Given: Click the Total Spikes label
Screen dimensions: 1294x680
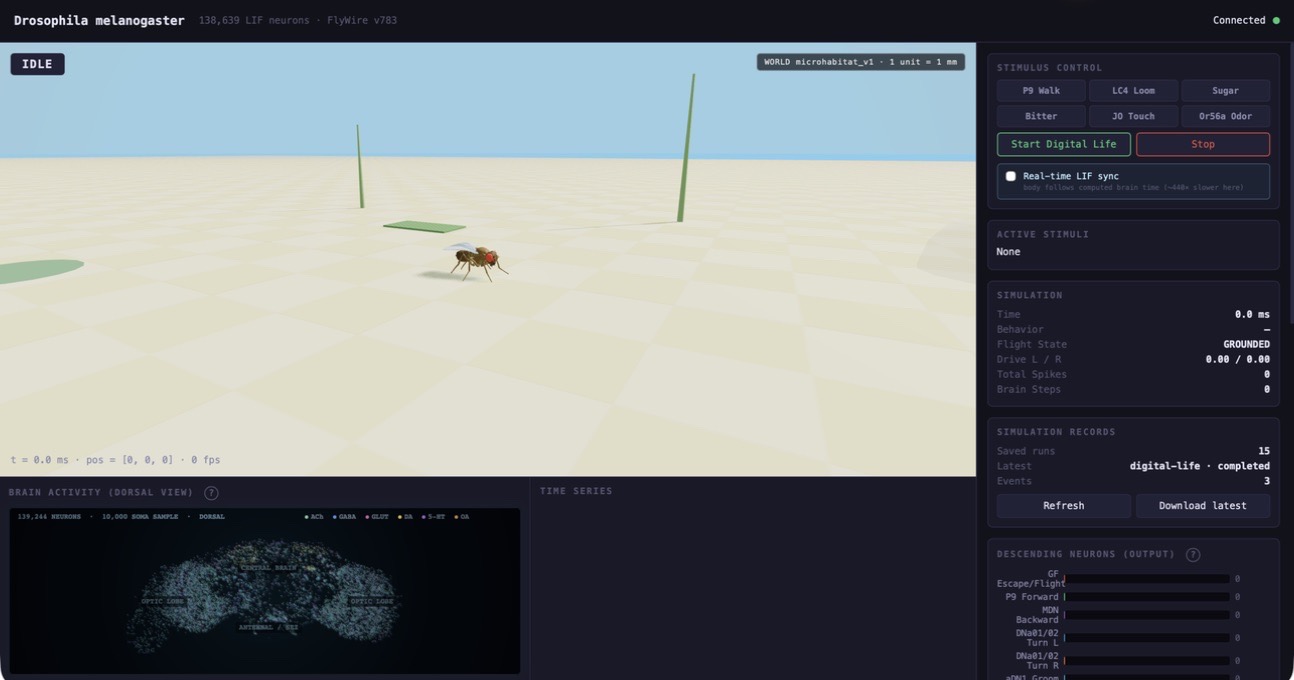Looking at the screenshot, I should [1029, 374].
